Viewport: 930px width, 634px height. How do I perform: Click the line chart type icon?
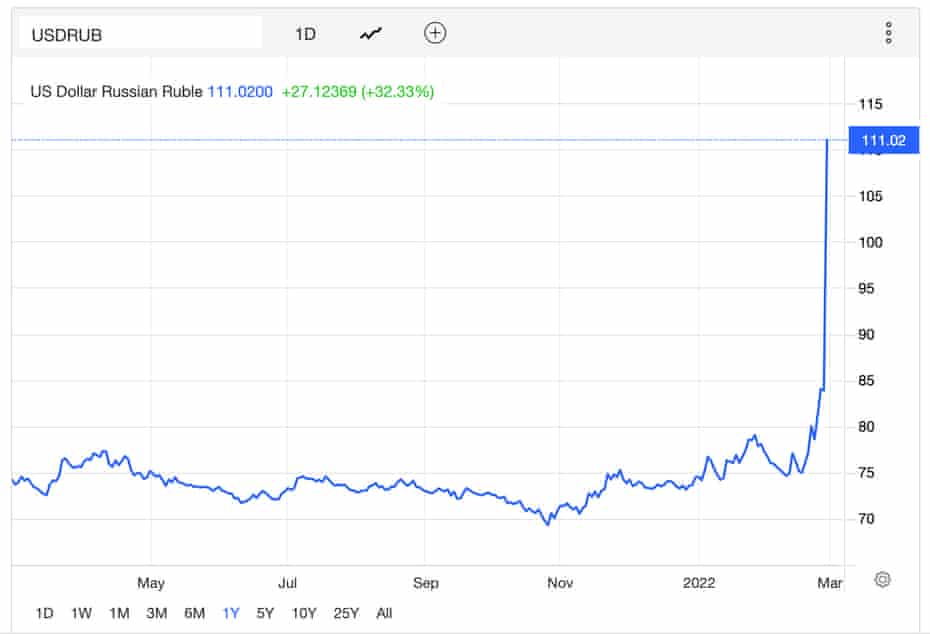(371, 34)
